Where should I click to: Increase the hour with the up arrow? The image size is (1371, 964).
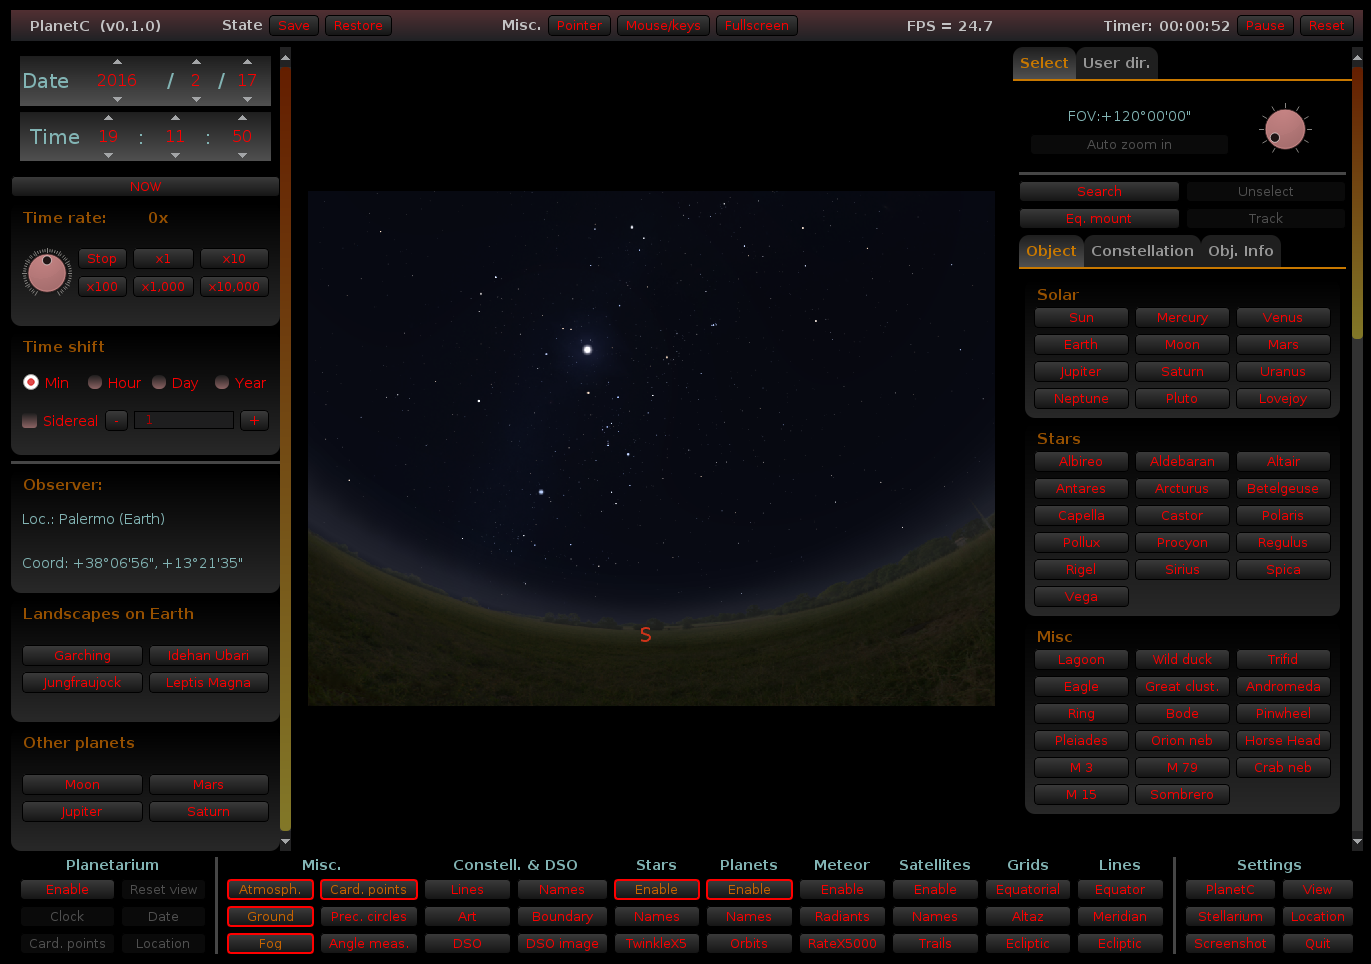pos(108,117)
